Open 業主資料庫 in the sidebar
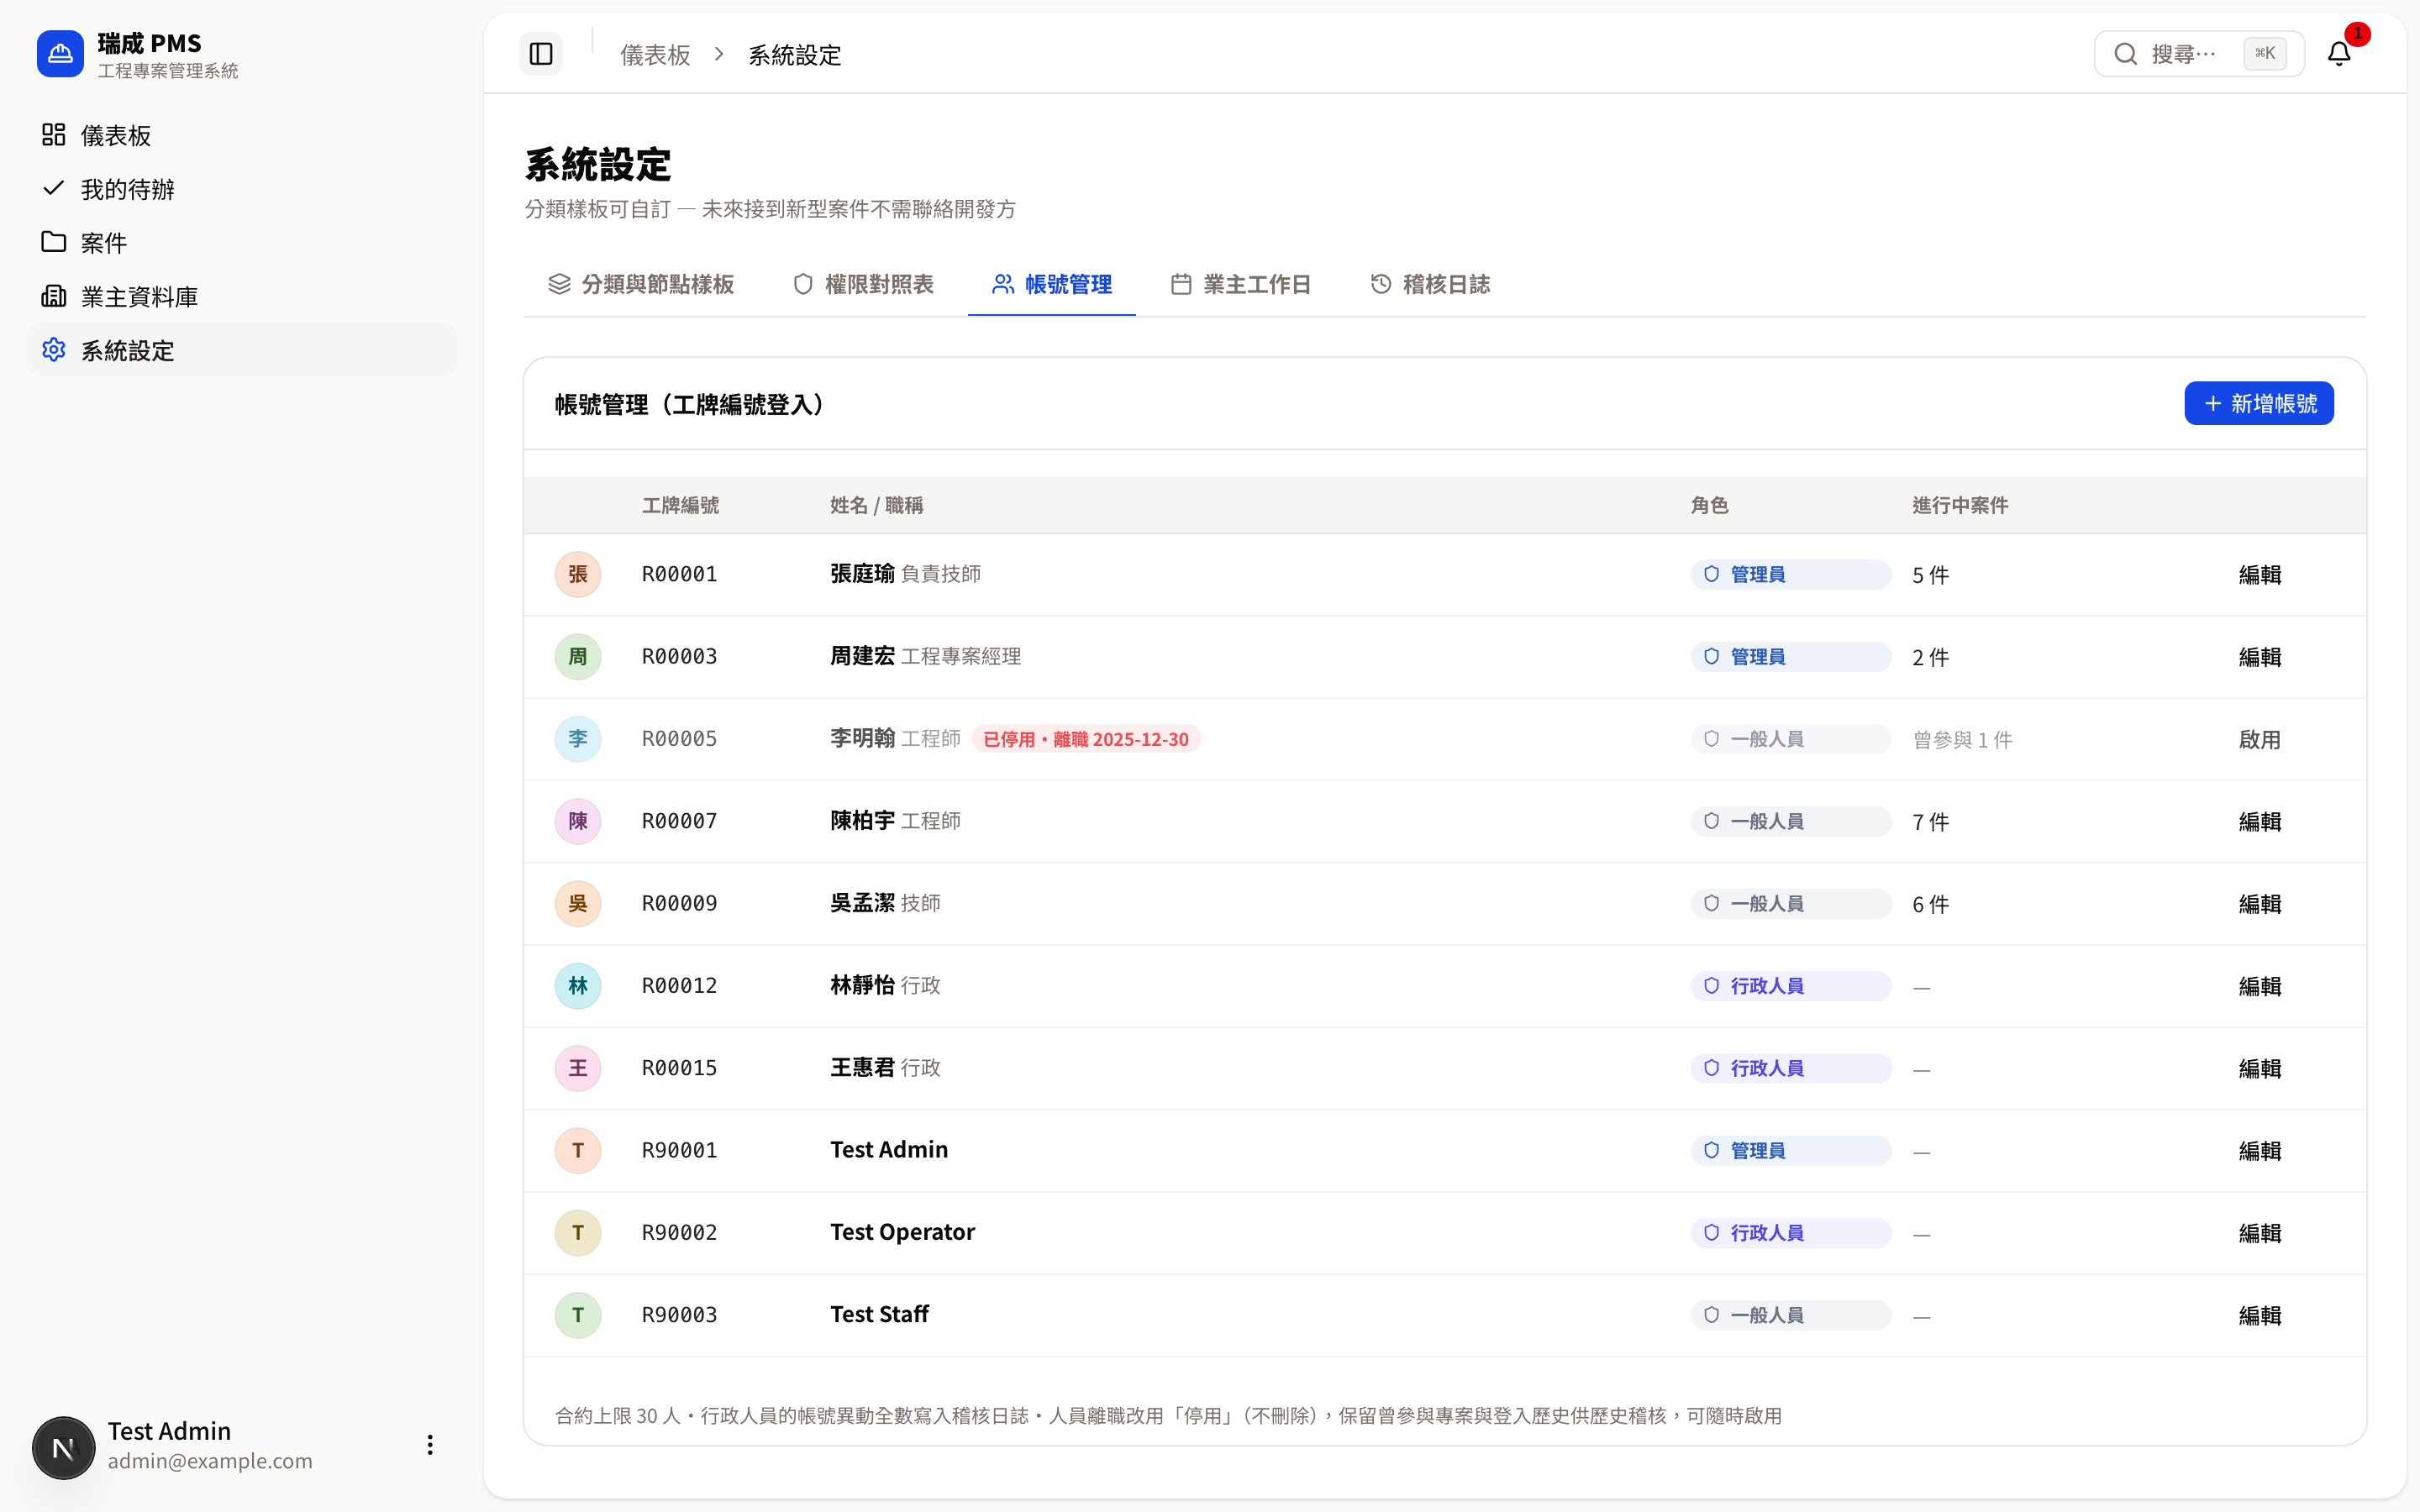The width and height of the screenshot is (2420, 1512). pos(242,296)
